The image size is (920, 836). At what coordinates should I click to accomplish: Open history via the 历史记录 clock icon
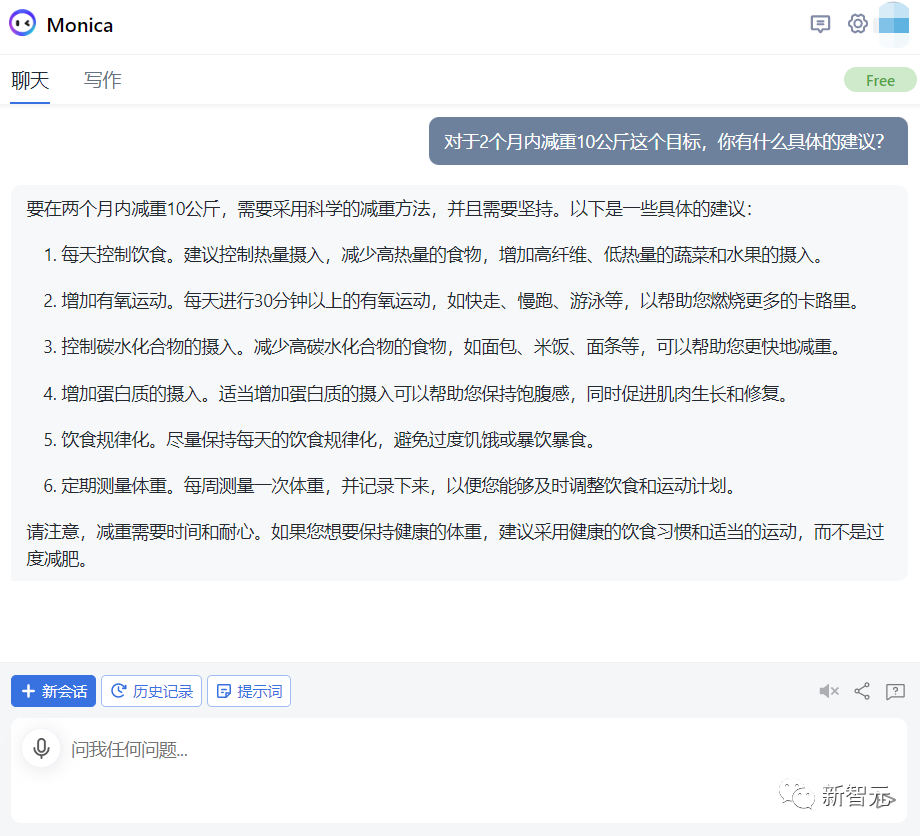(x=120, y=690)
